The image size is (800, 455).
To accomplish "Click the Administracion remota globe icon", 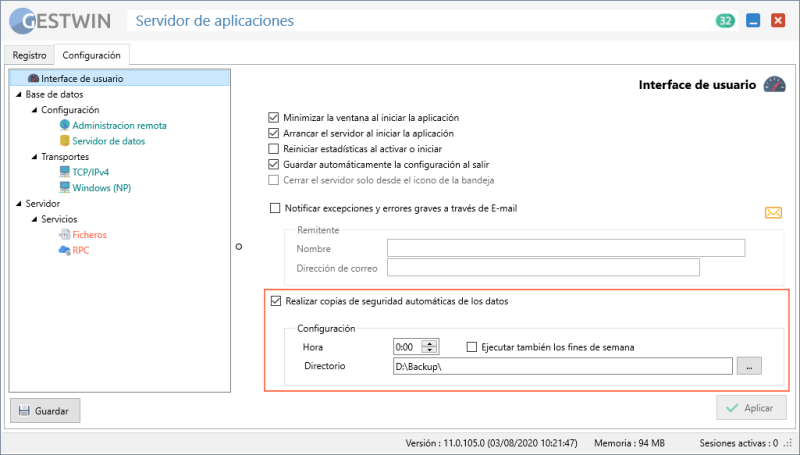I will pyautogui.click(x=65, y=125).
